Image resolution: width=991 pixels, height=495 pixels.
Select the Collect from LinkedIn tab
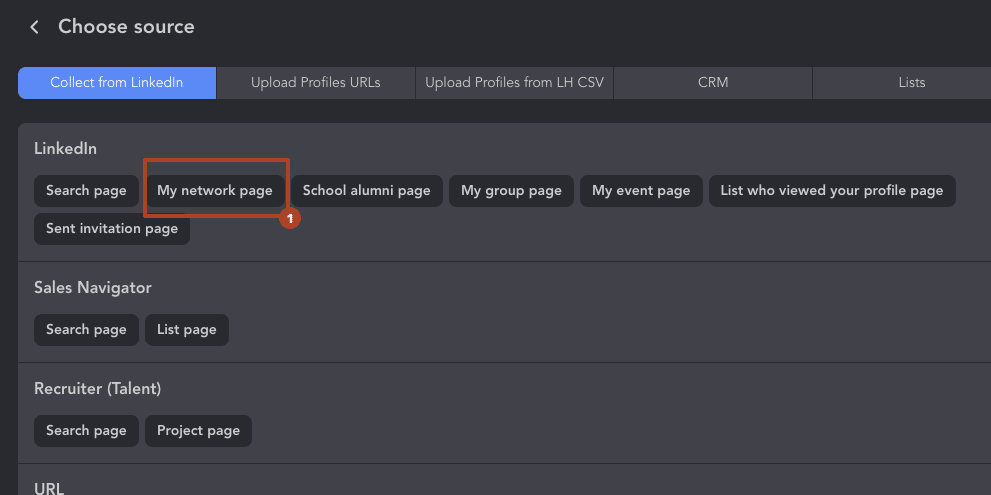[117, 83]
